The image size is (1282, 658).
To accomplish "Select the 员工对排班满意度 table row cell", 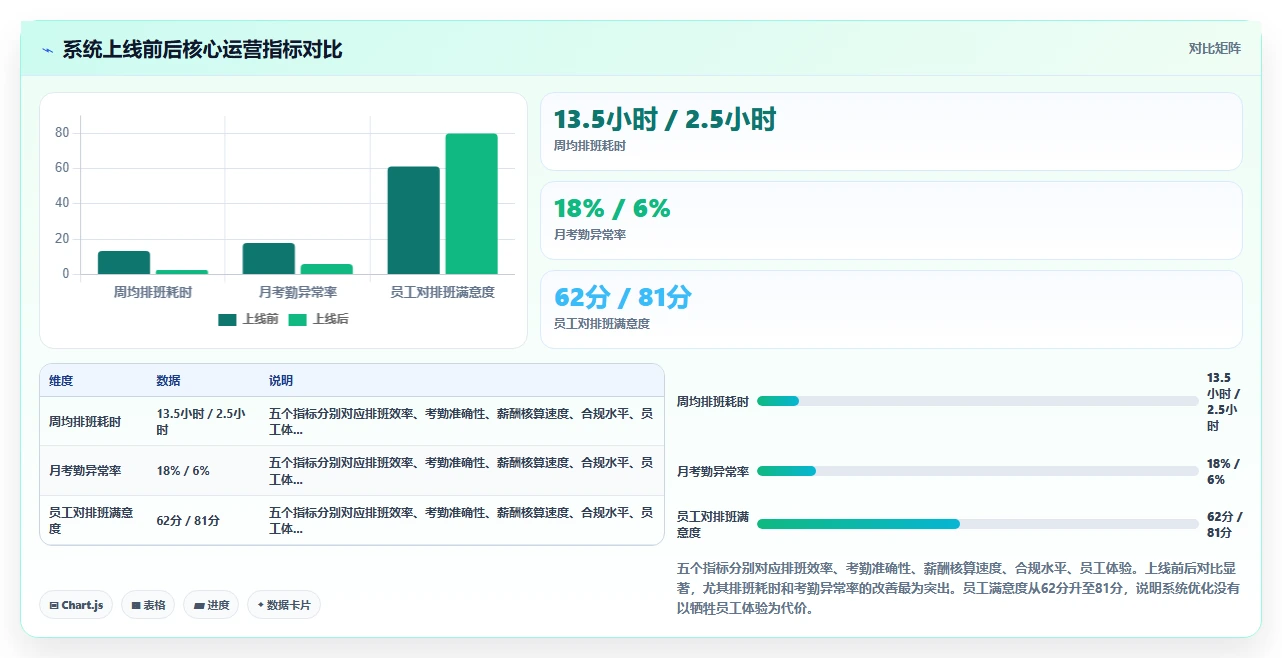I will click(91, 520).
